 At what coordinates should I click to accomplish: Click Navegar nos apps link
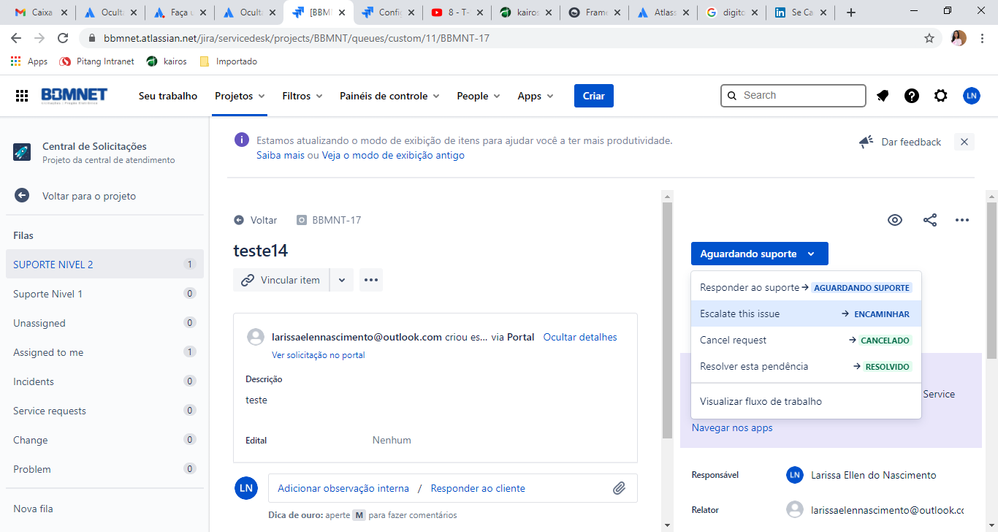coord(732,428)
